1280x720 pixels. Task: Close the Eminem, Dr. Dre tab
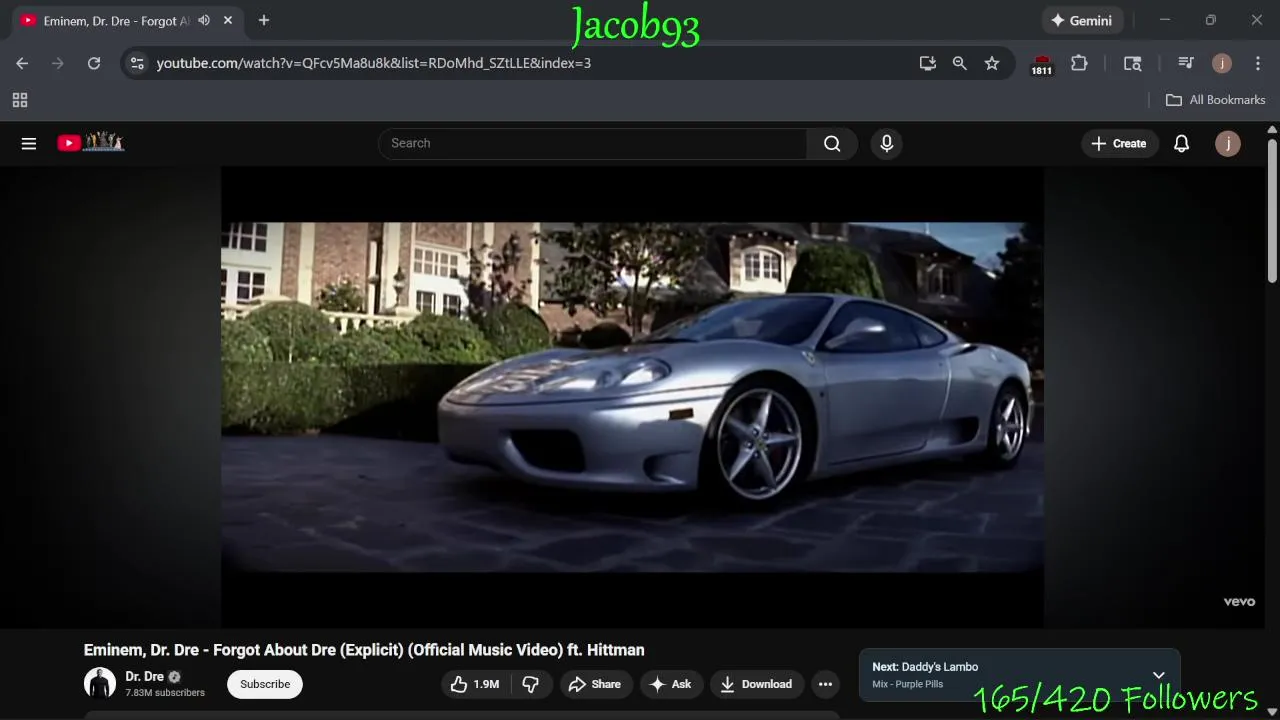(228, 20)
